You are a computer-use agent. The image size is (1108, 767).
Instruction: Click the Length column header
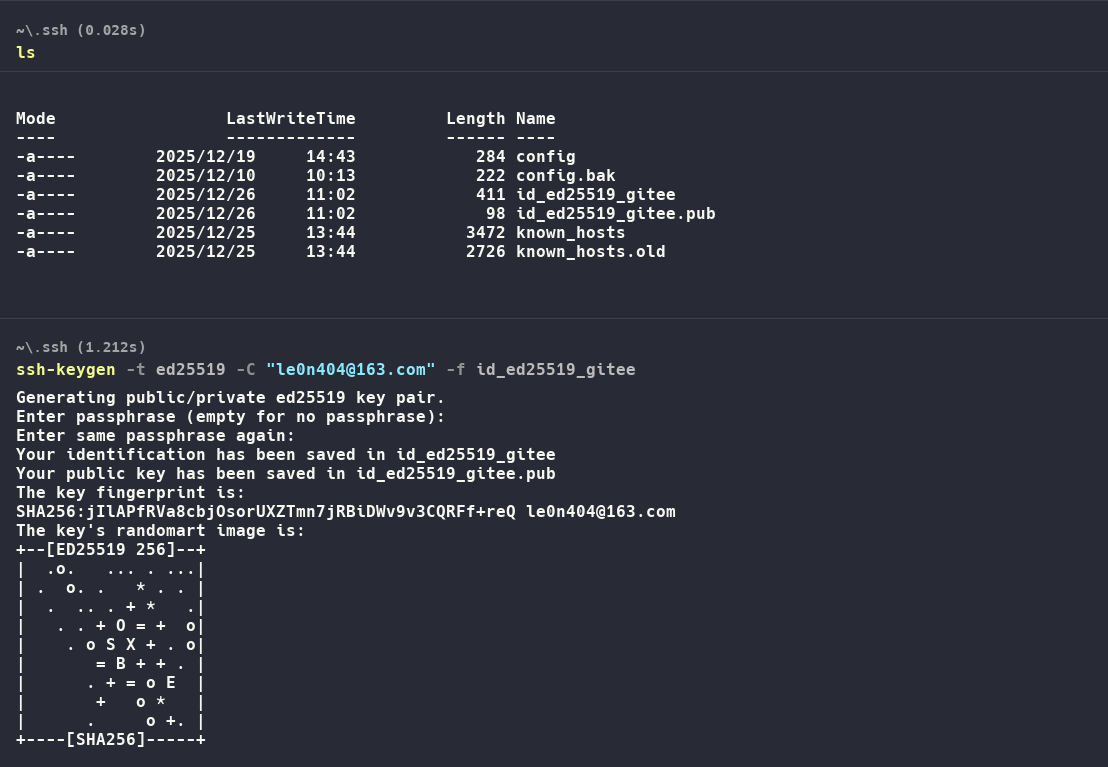pyautogui.click(x=475, y=119)
